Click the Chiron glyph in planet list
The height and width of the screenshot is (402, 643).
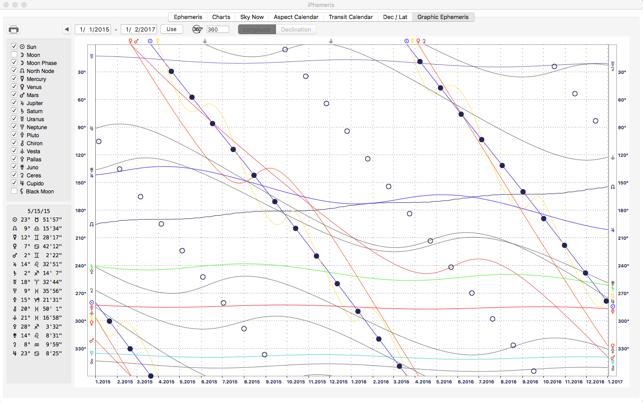point(22,143)
